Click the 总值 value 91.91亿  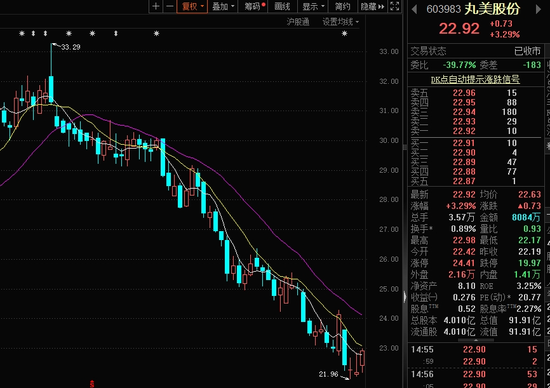[525, 320]
